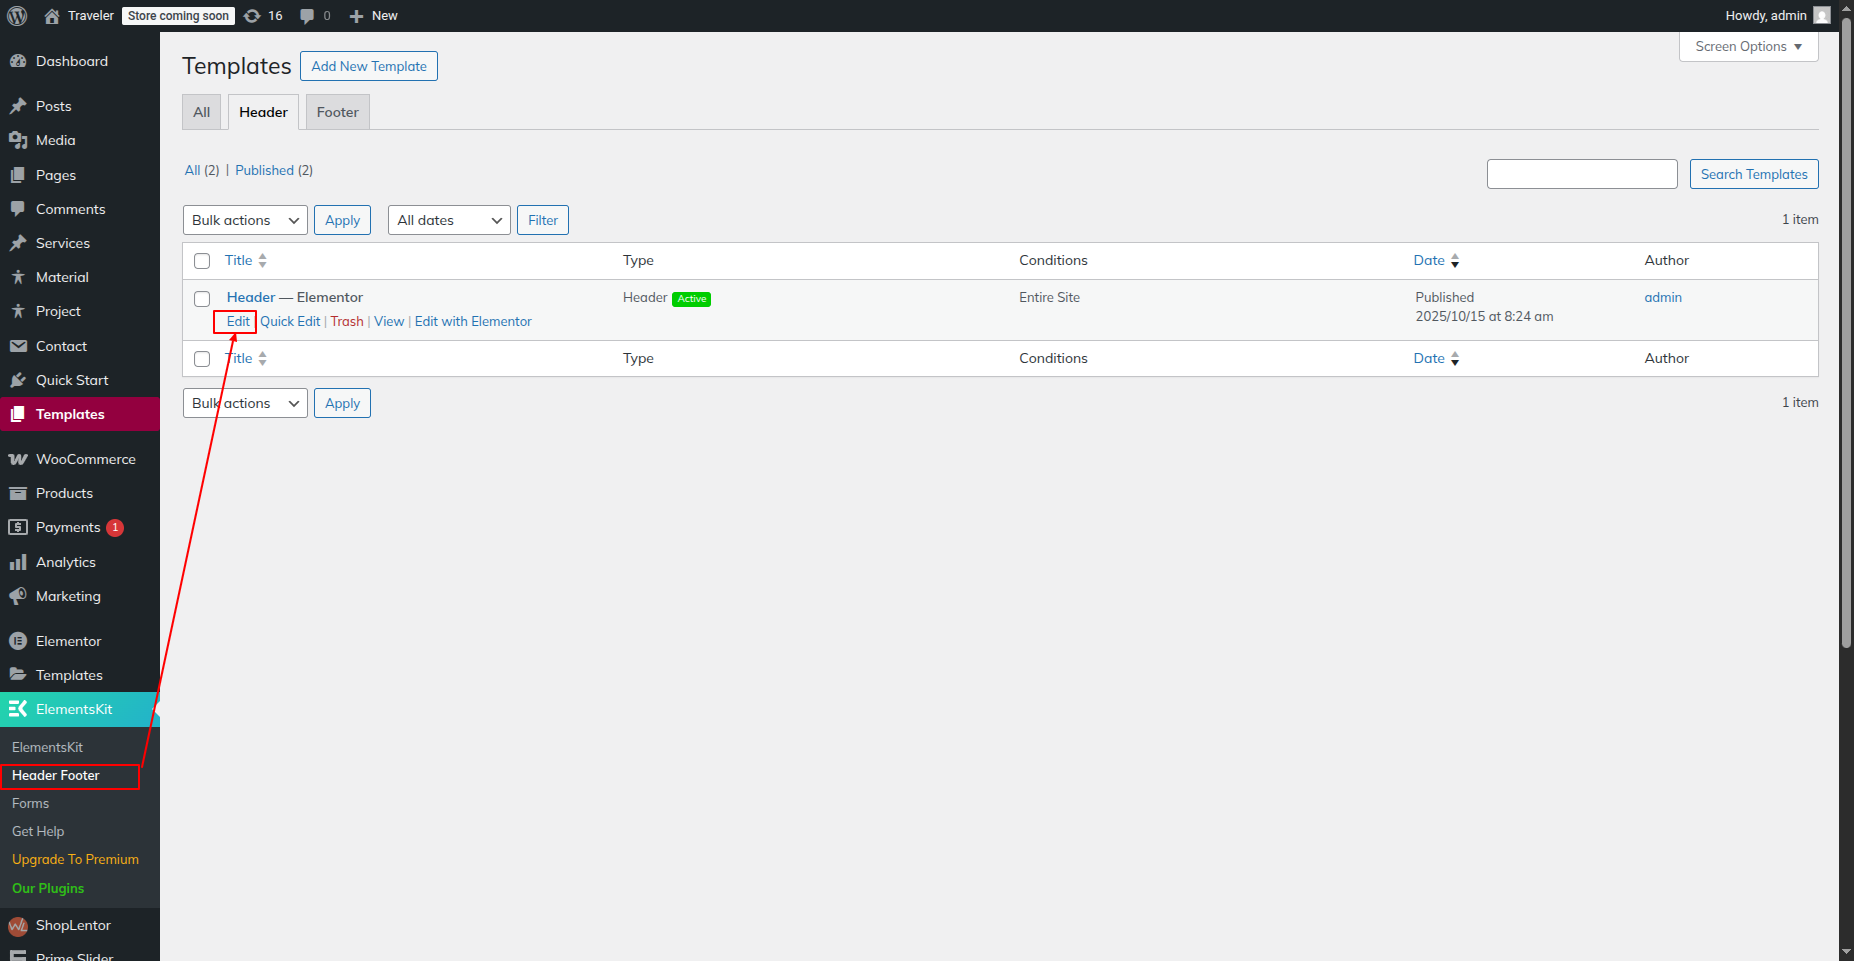Image resolution: width=1854 pixels, height=961 pixels.
Task: Click the comments bubble icon in admin bar
Action: click(307, 16)
